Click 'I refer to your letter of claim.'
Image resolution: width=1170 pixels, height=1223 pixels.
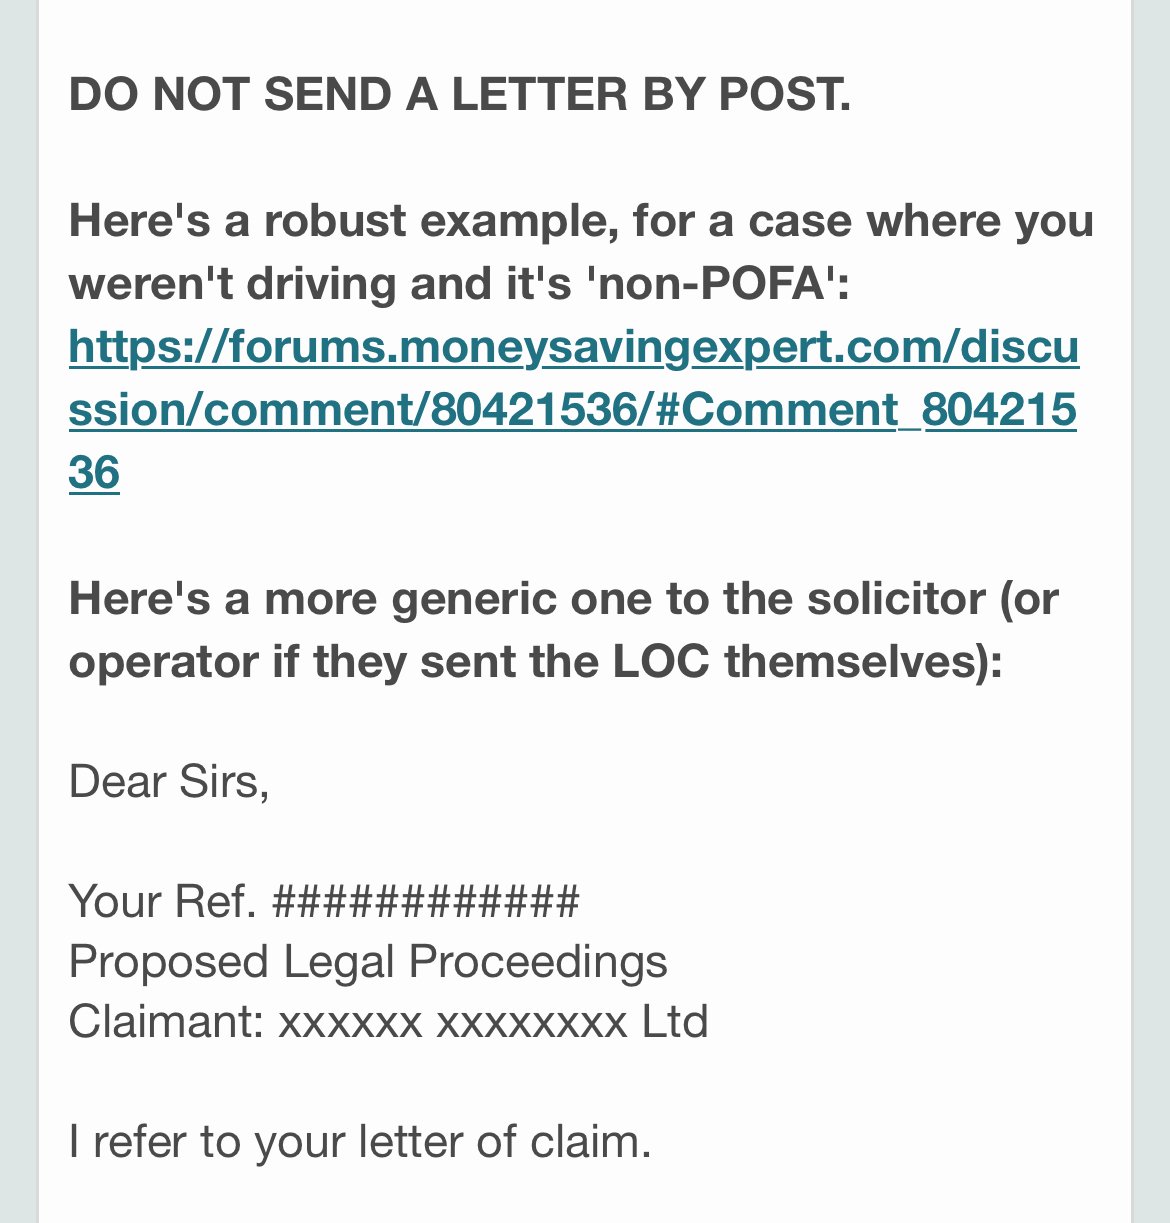pos(360,1142)
